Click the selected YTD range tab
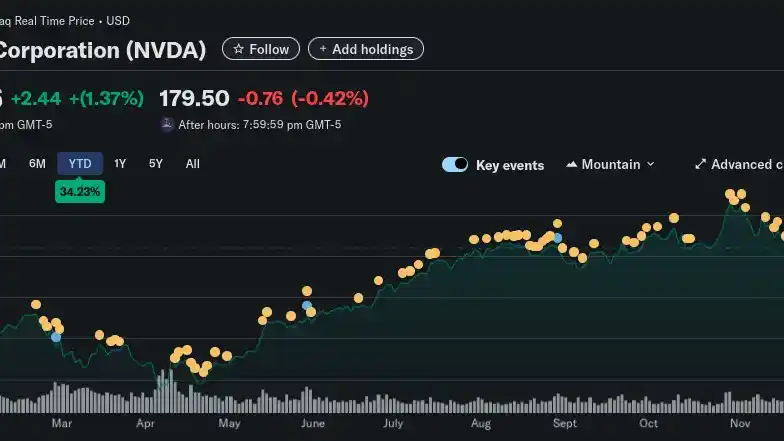The image size is (784, 441). [80, 163]
